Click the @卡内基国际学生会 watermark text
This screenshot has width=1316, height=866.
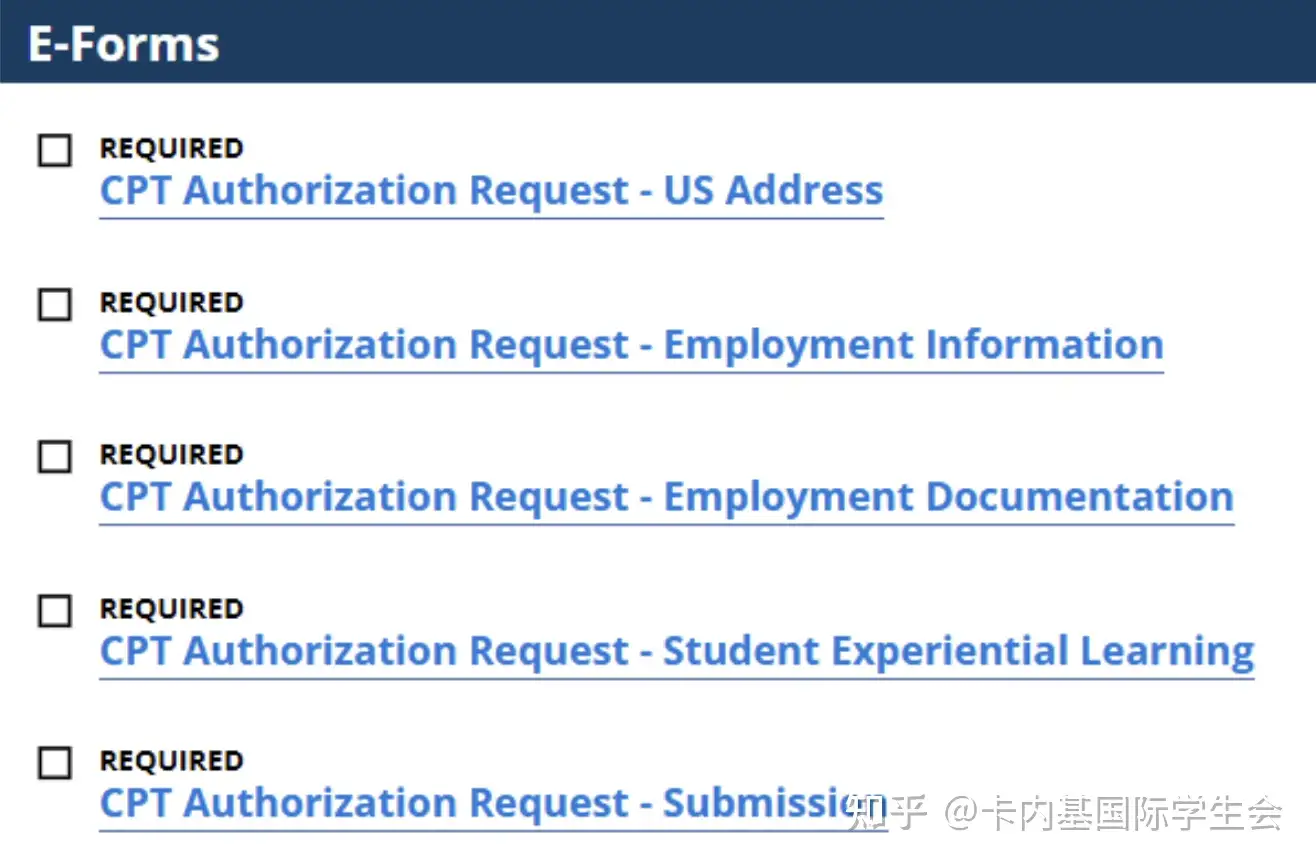click(1114, 813)
